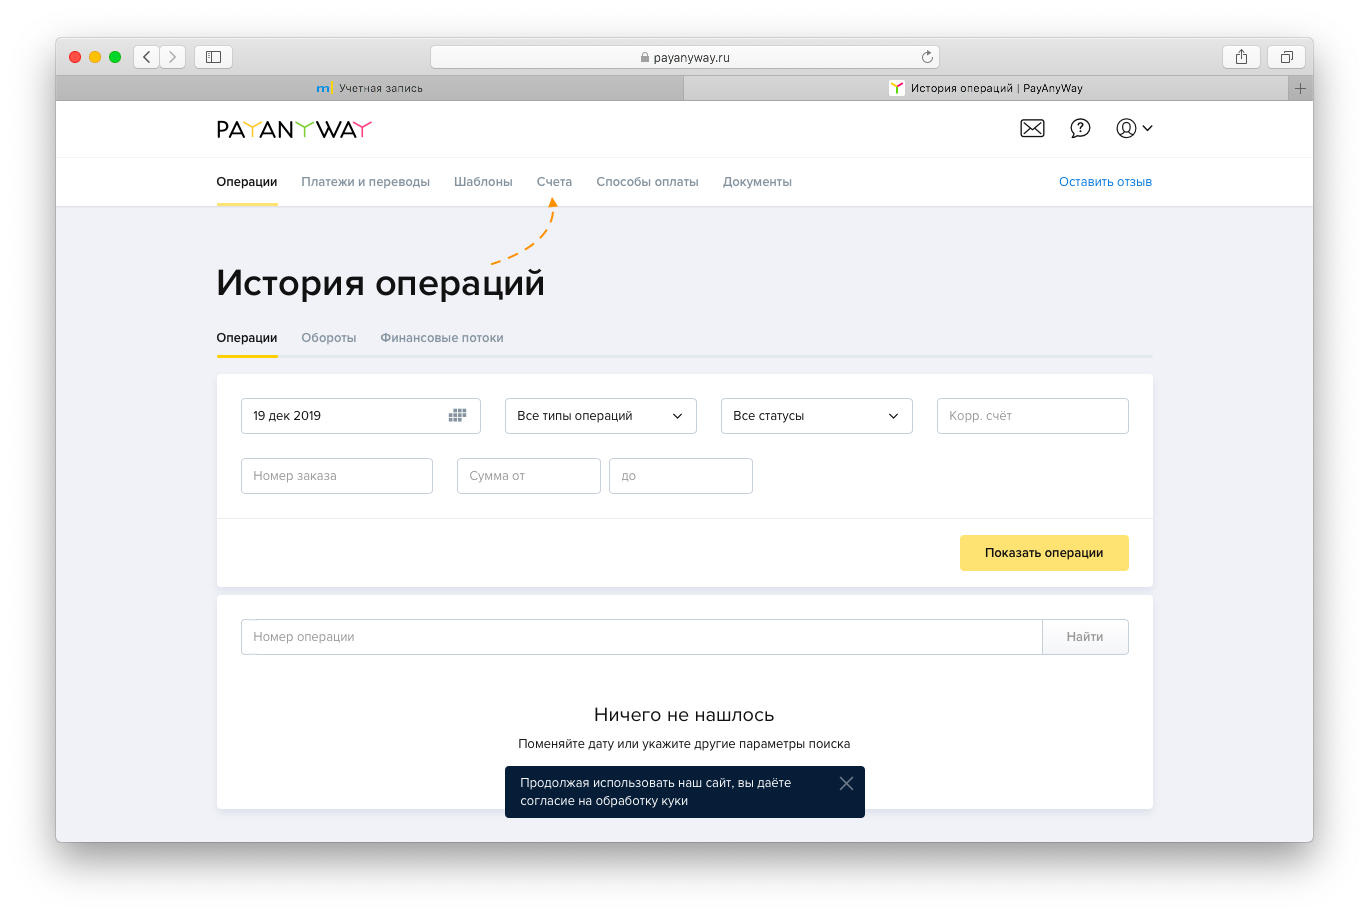Click 'Оставить отзыв' link

(x=1105, y=182)
